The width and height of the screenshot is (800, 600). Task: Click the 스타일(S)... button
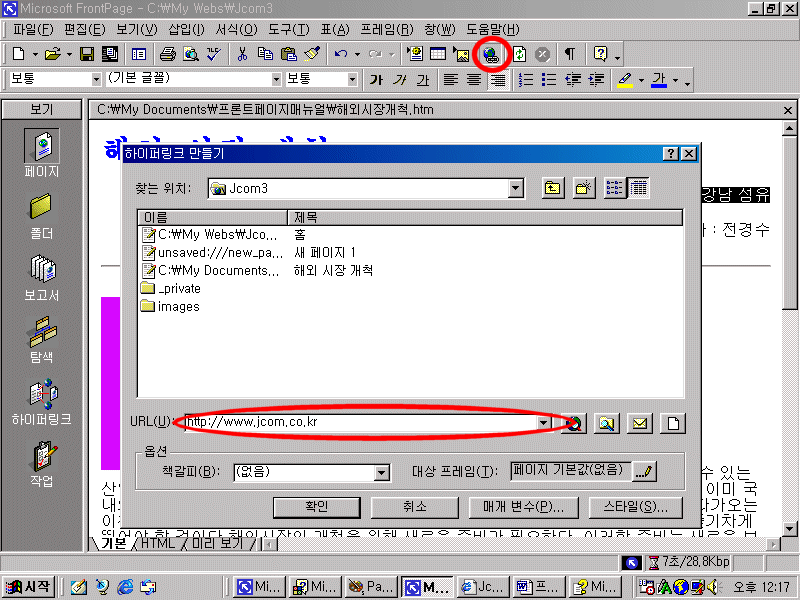tap(636, 507)
